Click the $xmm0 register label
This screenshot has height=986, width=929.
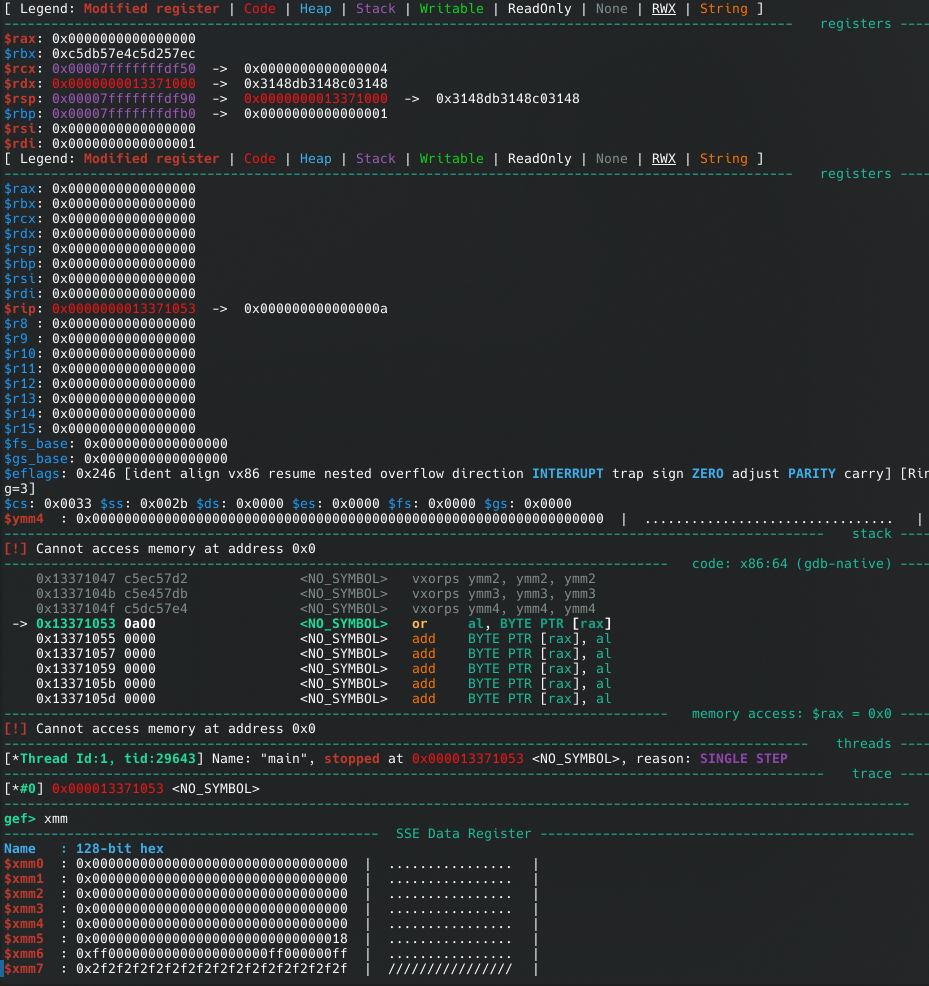24,864
